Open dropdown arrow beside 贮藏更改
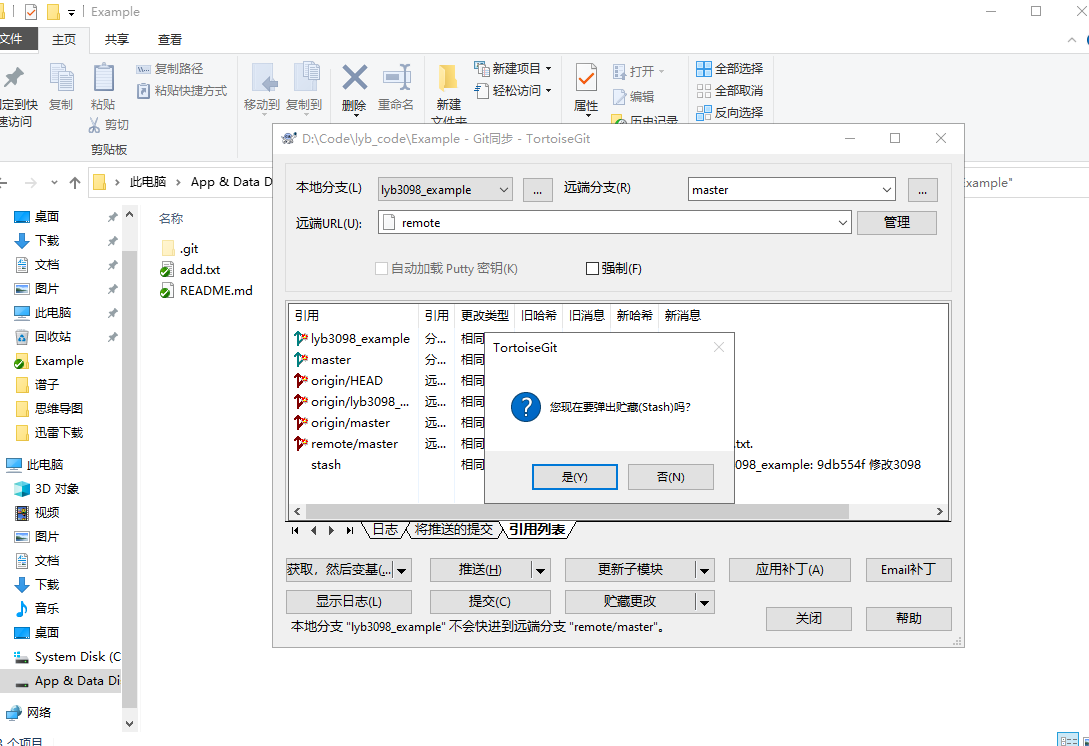 click(x=704, y=602)
